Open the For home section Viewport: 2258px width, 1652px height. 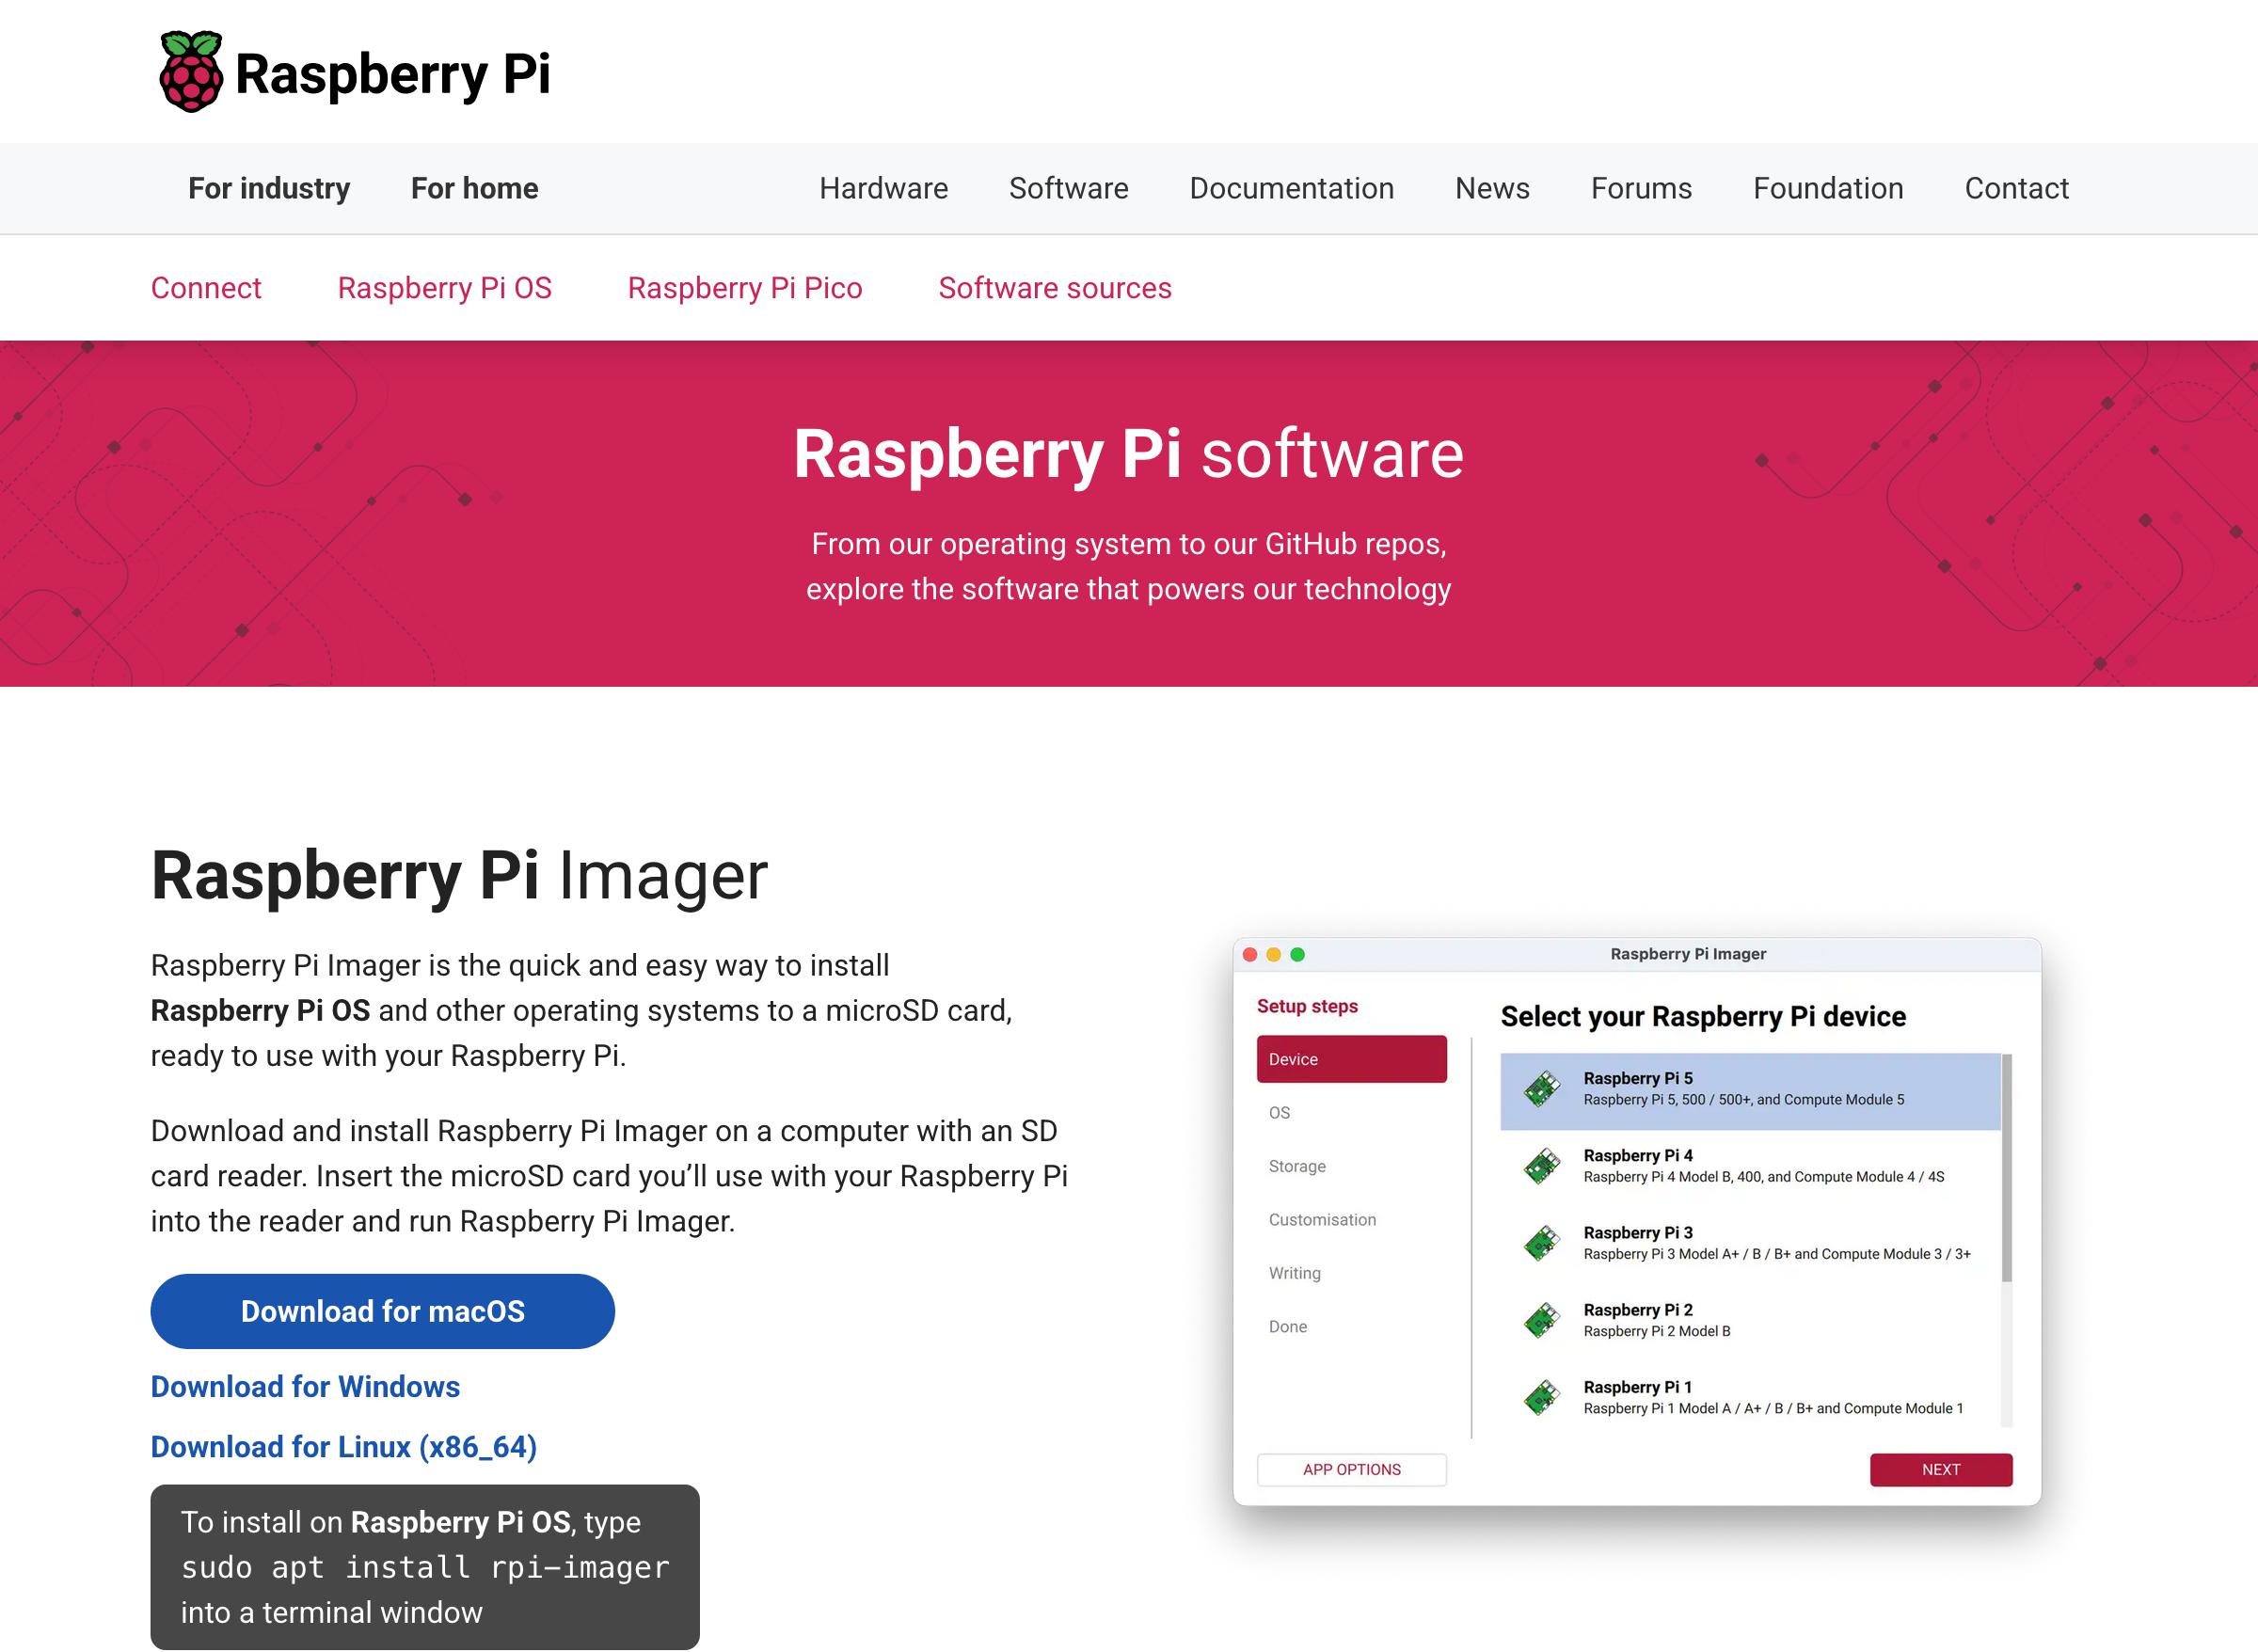click(475, 188)
